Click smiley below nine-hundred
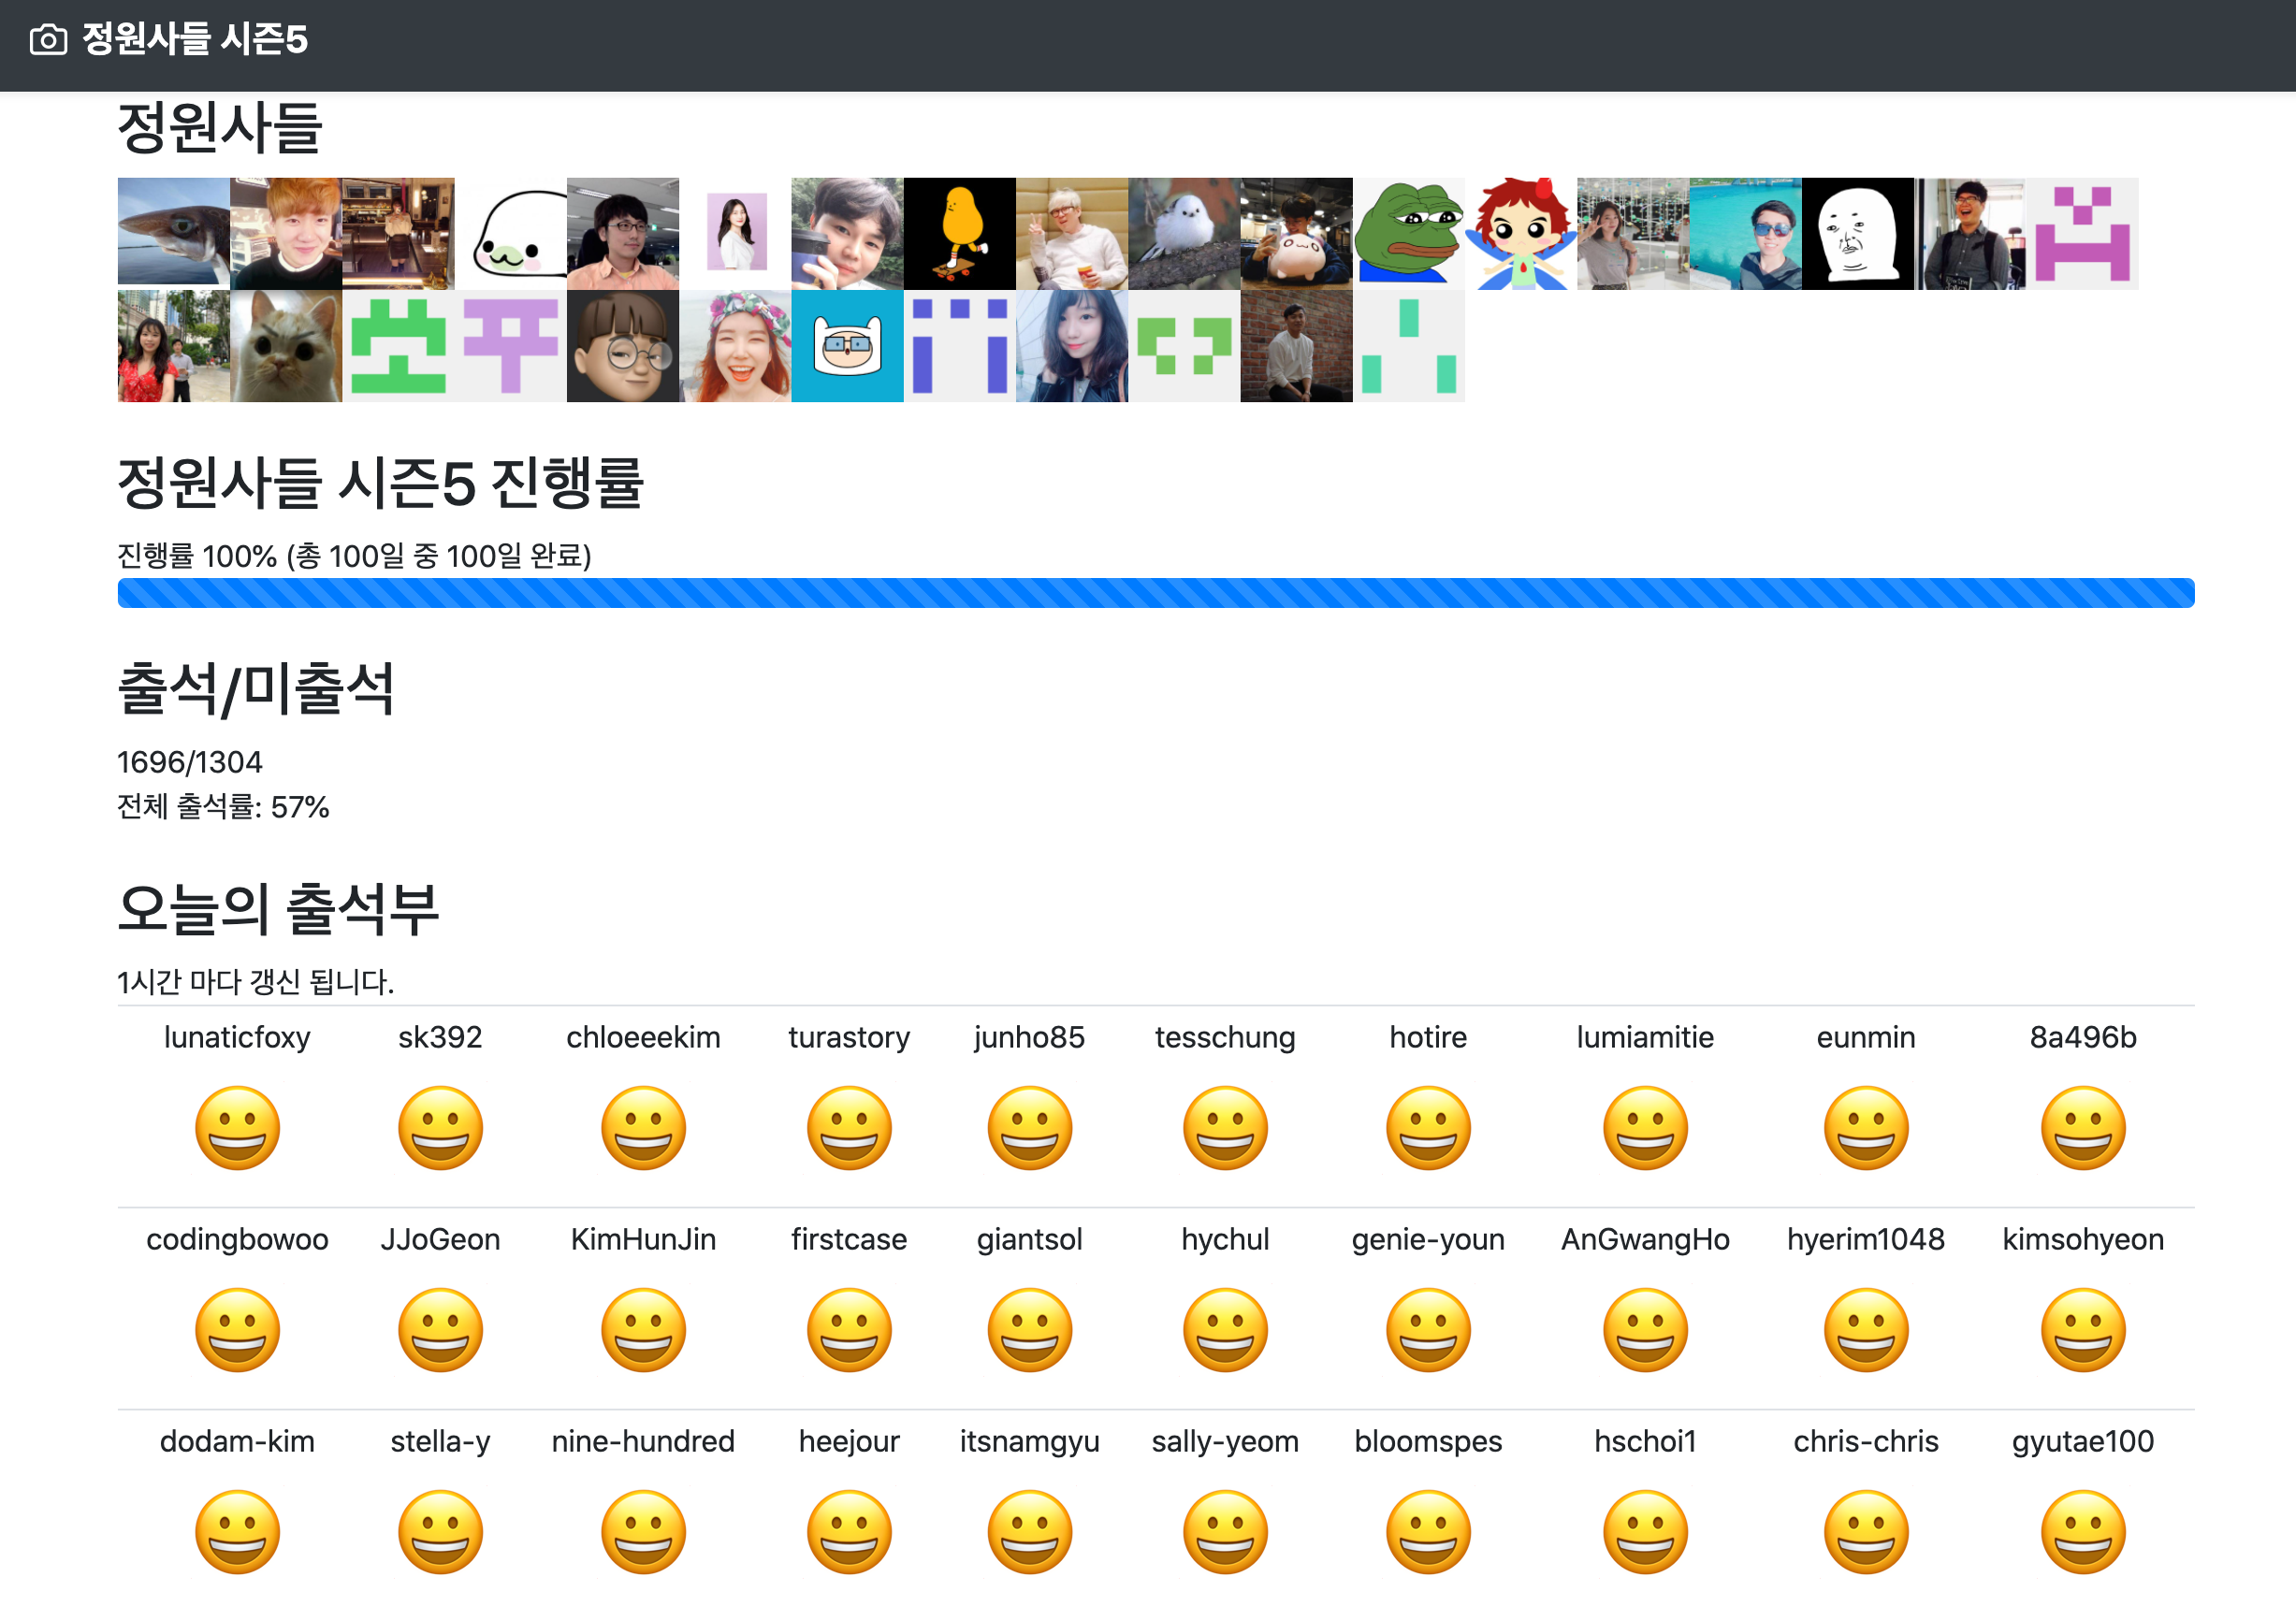The height and width of the screenshot is (1620, 2296). 643,1532
